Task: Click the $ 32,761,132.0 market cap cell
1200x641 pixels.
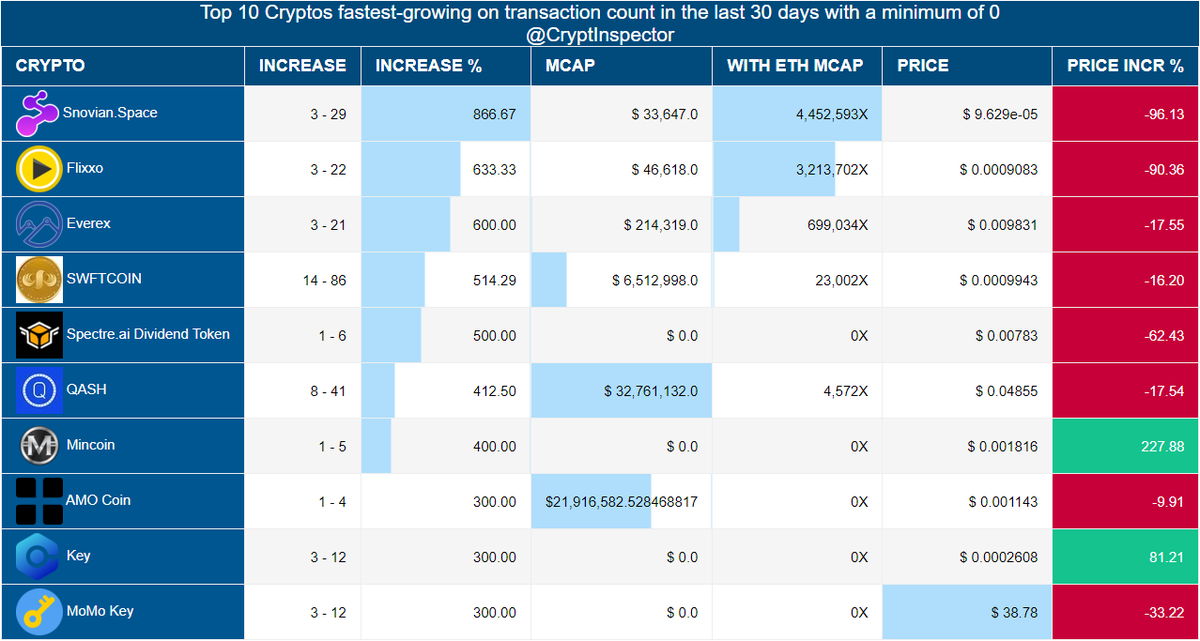Action: point(622,390)
